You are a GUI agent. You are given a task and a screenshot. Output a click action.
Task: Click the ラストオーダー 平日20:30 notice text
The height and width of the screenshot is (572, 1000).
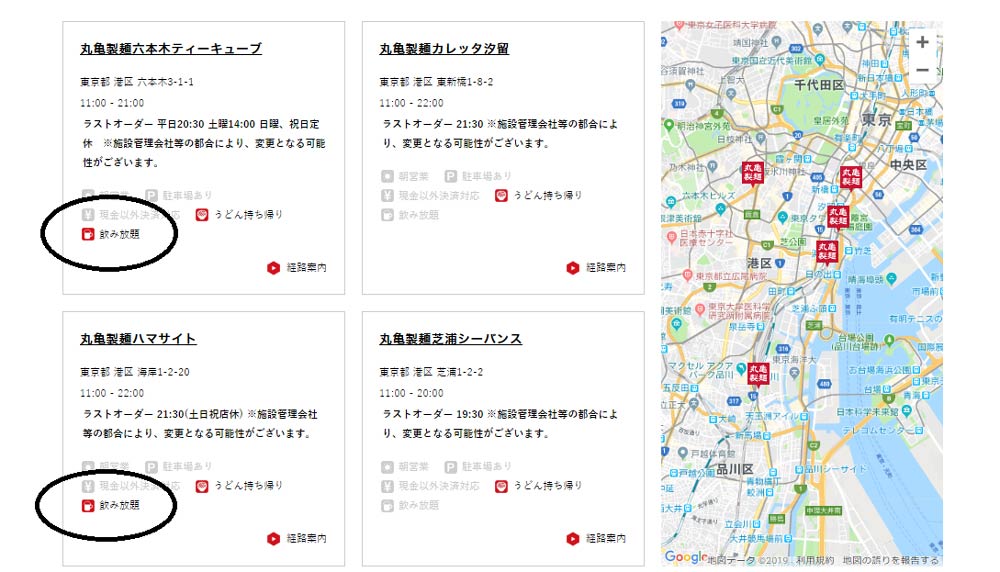click(x=204, y=143)
